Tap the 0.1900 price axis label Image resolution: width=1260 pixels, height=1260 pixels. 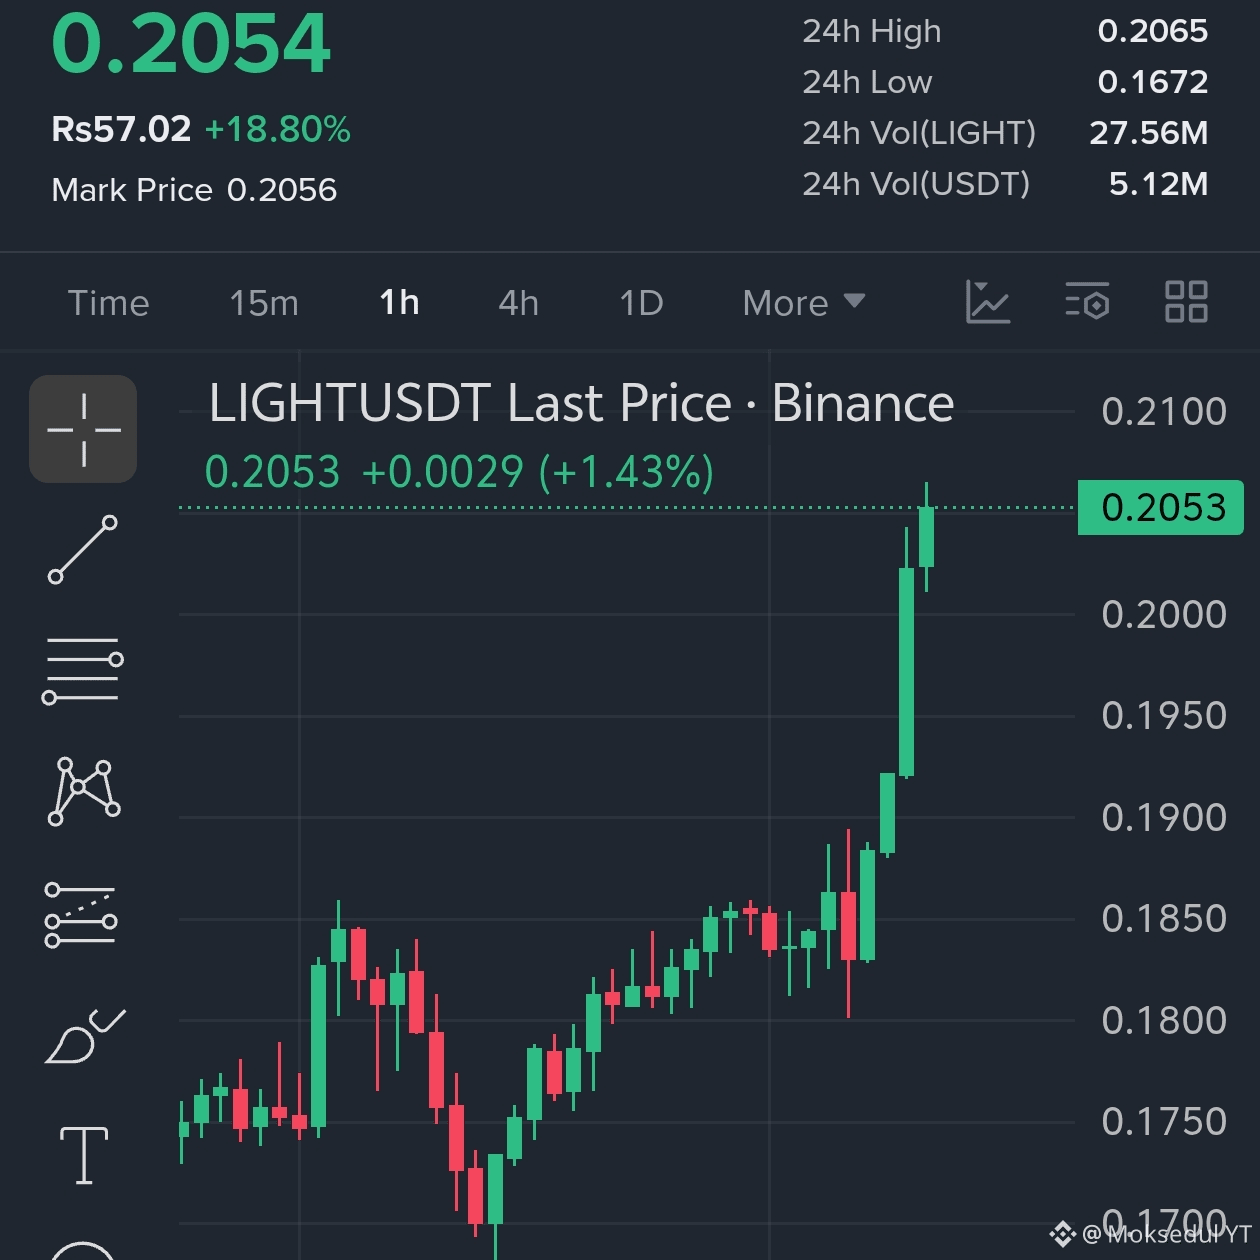click(x=1164, y=818)
